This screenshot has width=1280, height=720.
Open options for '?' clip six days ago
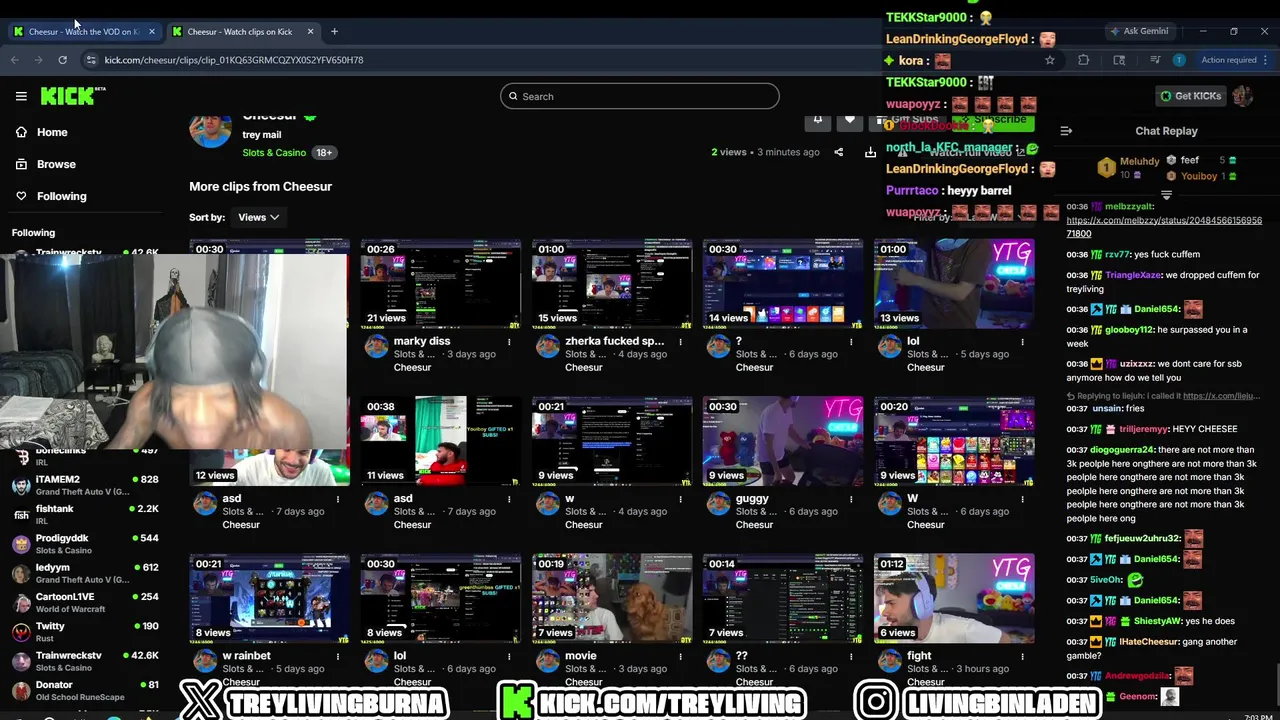tap(851, 342)
